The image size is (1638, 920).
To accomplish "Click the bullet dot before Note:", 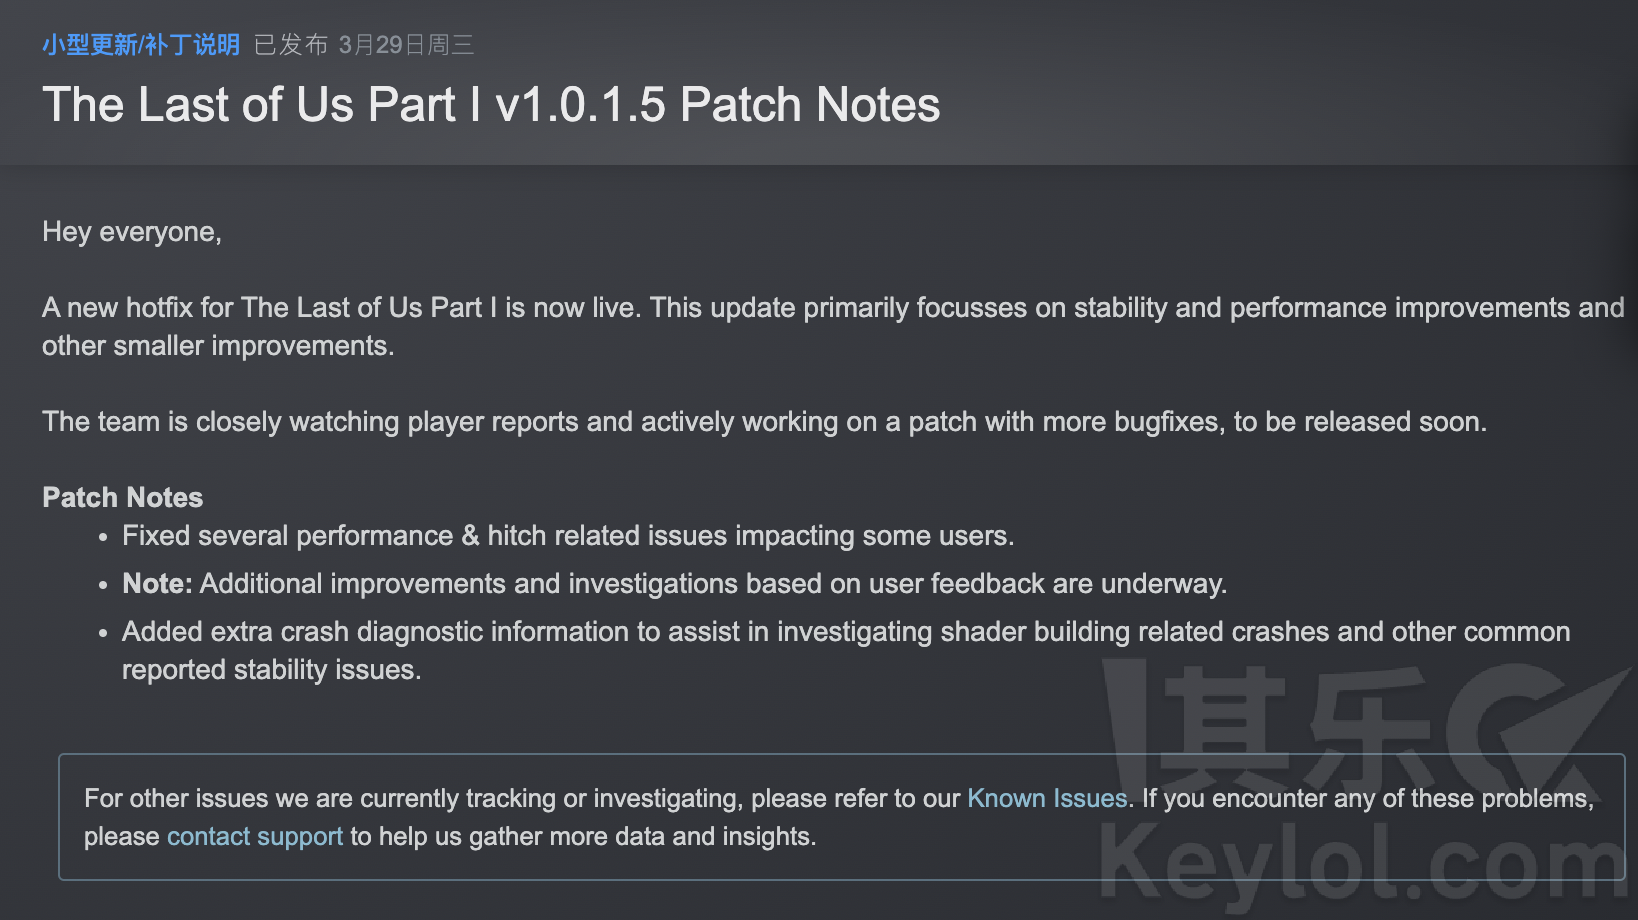I will point(103,586).
